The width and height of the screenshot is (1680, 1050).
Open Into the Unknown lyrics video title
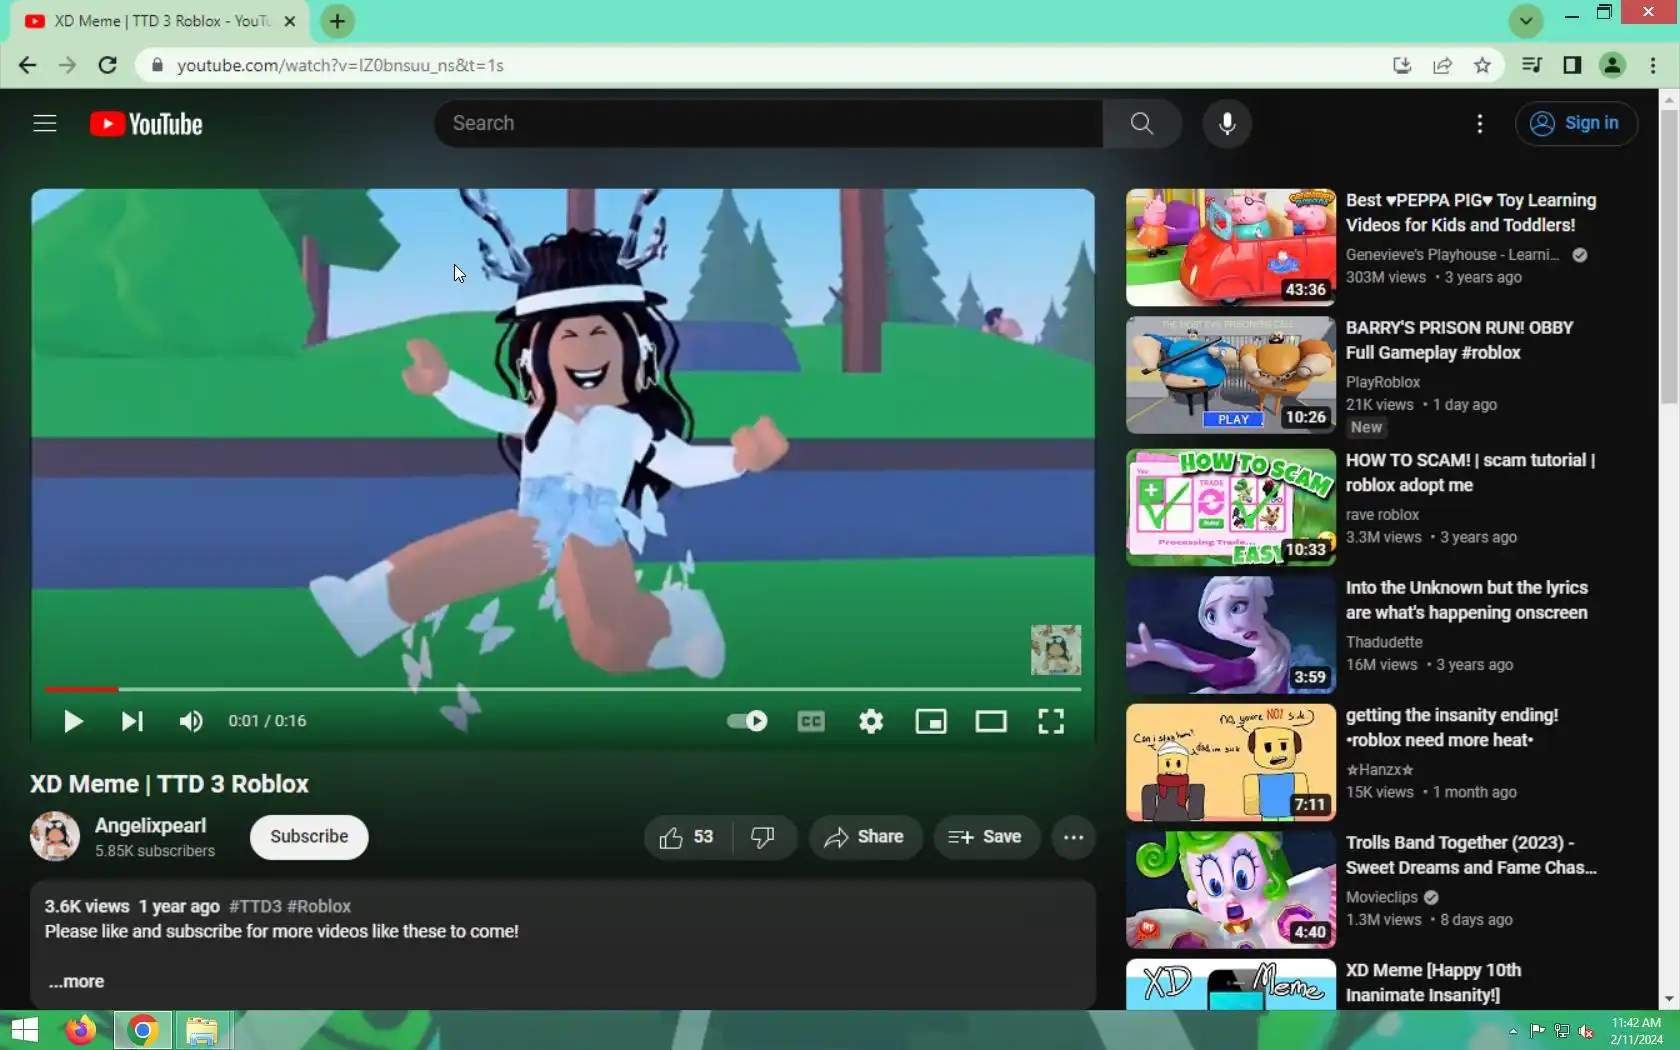pos(1466,600)
